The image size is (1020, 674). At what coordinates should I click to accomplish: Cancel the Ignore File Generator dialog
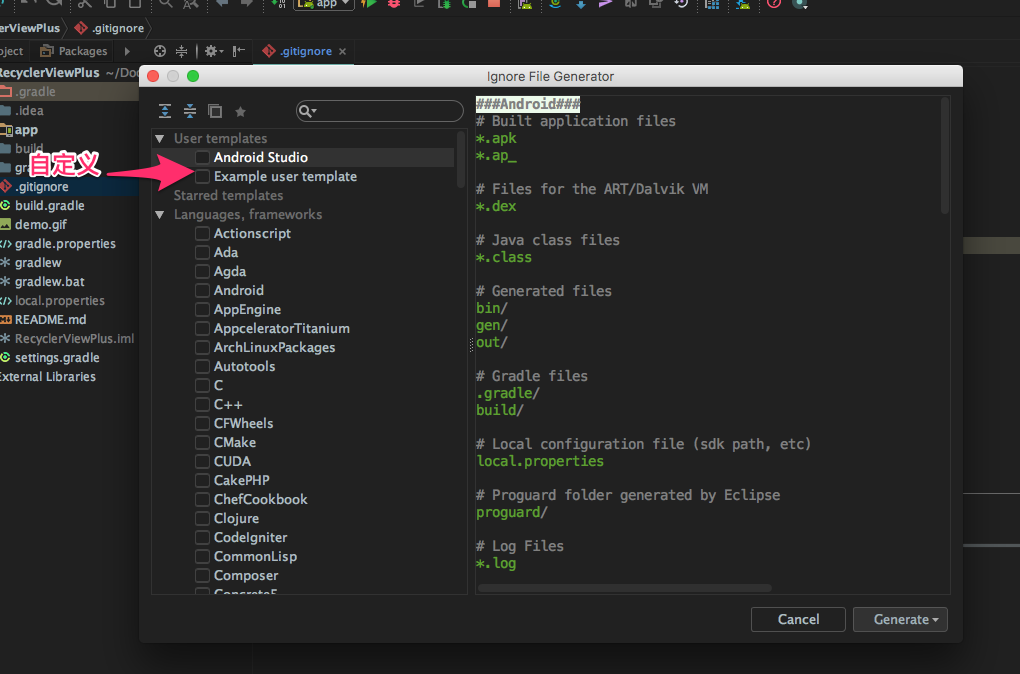point(797,619)
